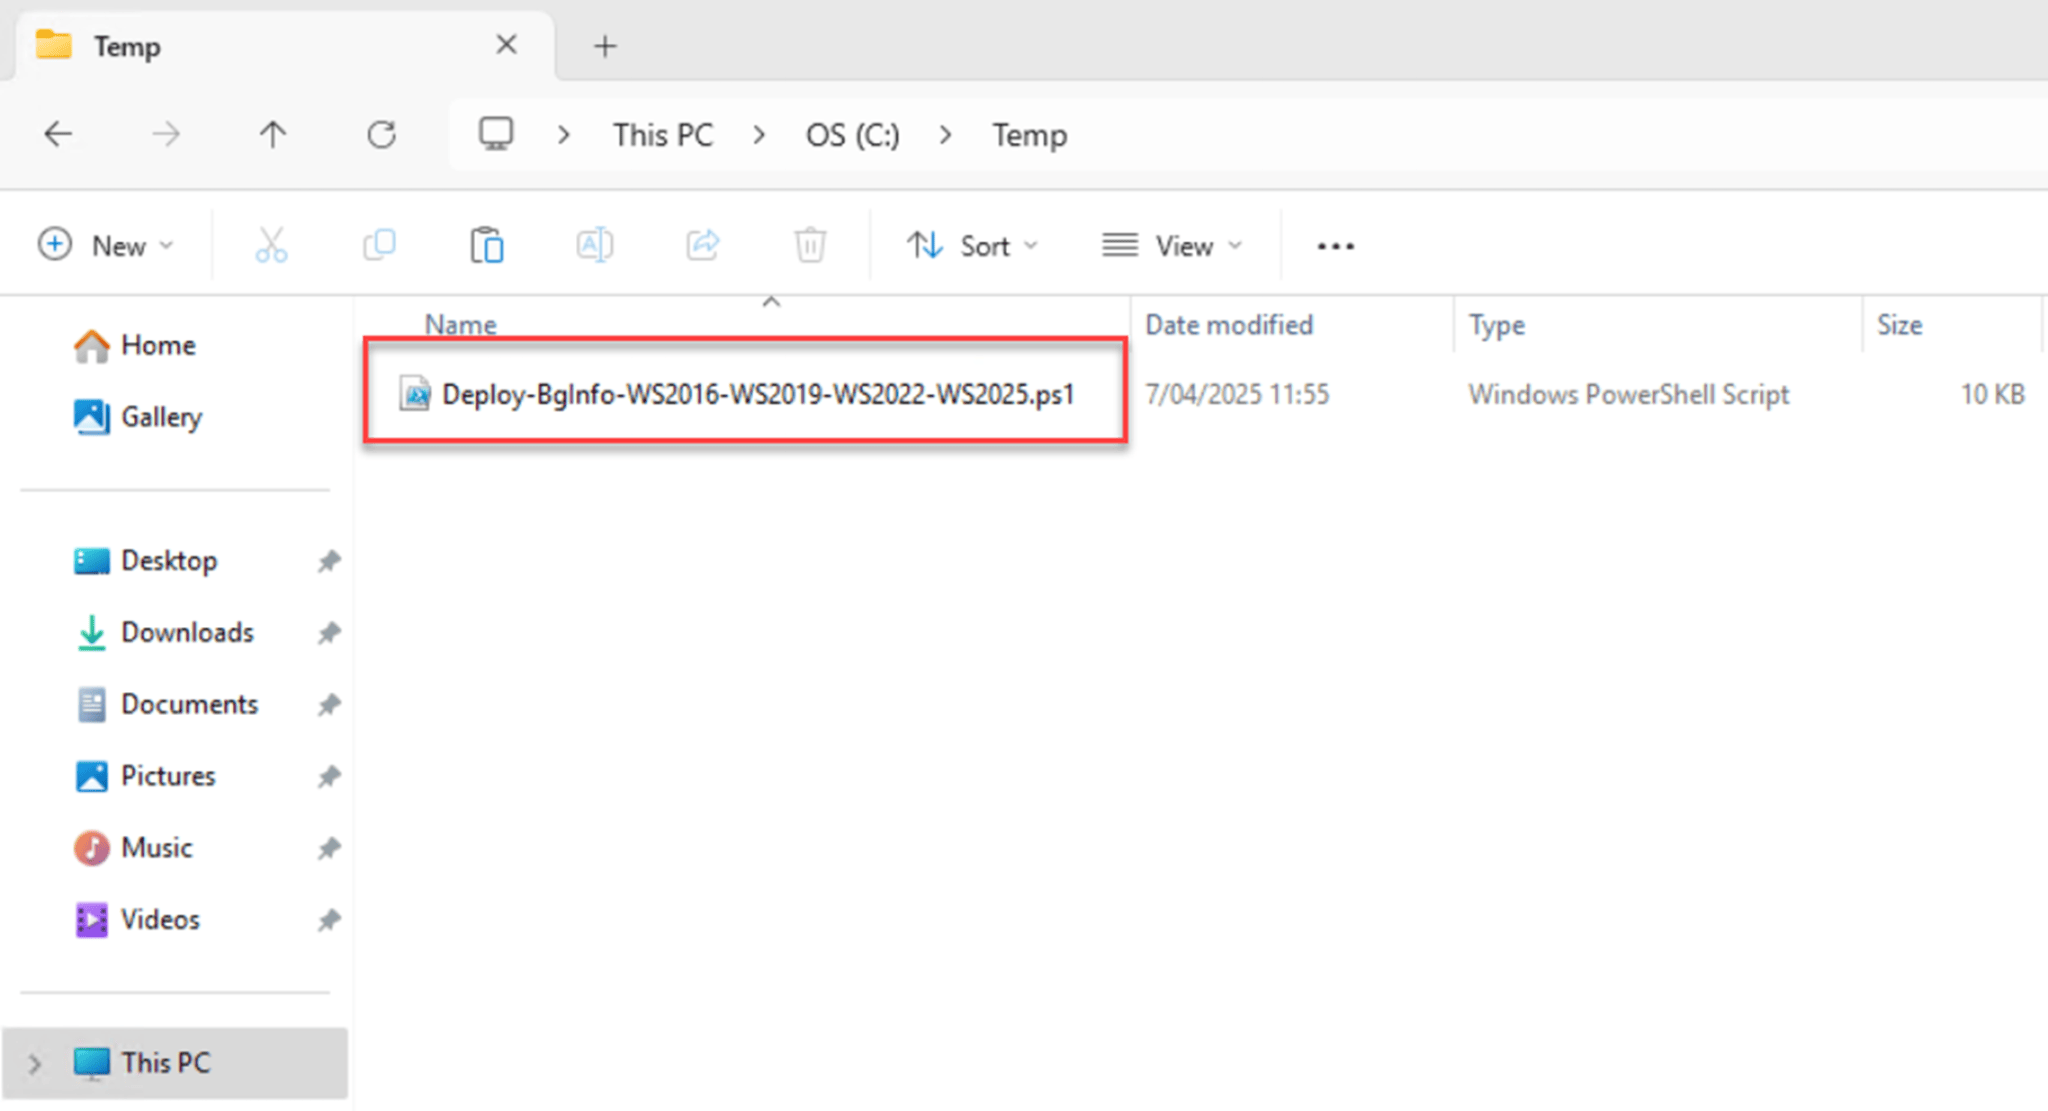Open the New dropdown menu
The image size is (2048, 1111).
106,245
